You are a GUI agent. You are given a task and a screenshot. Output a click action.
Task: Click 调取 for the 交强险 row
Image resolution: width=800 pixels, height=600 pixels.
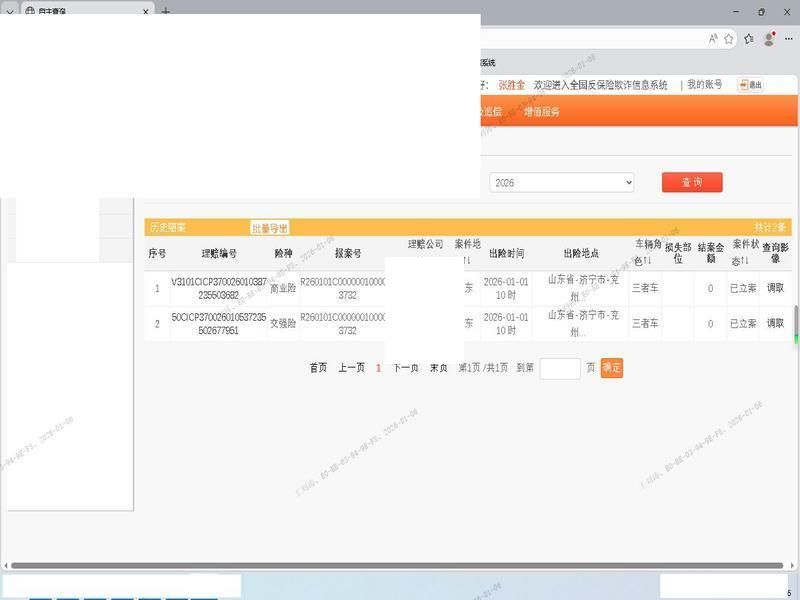(775, 323)
